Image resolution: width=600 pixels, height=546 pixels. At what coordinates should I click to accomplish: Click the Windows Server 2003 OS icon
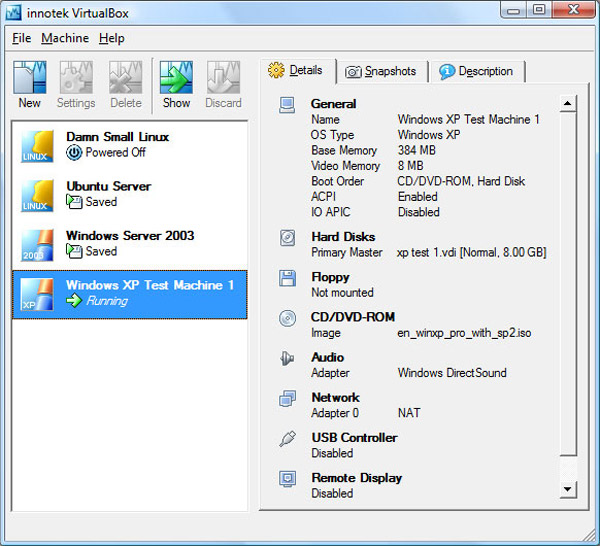click(37, 245)
